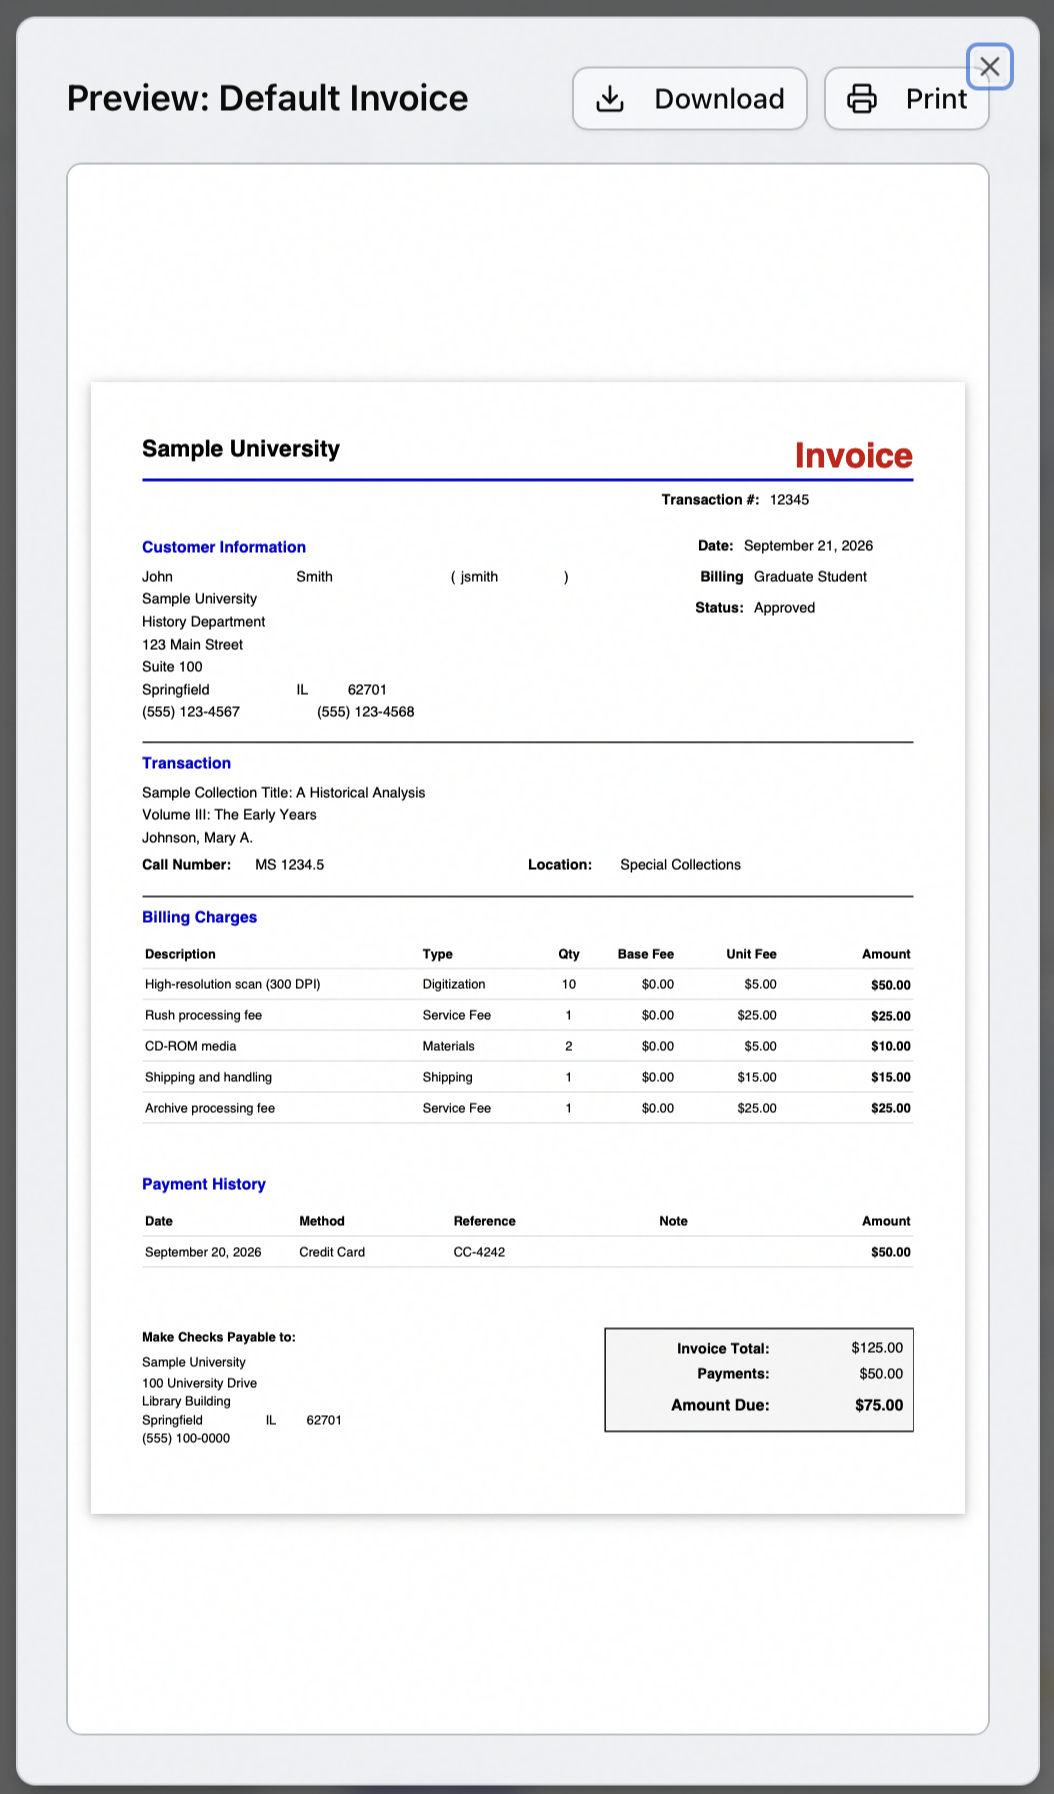
Task: Click payment date 'September 20, 2026'
Action: click(203, 1252)
